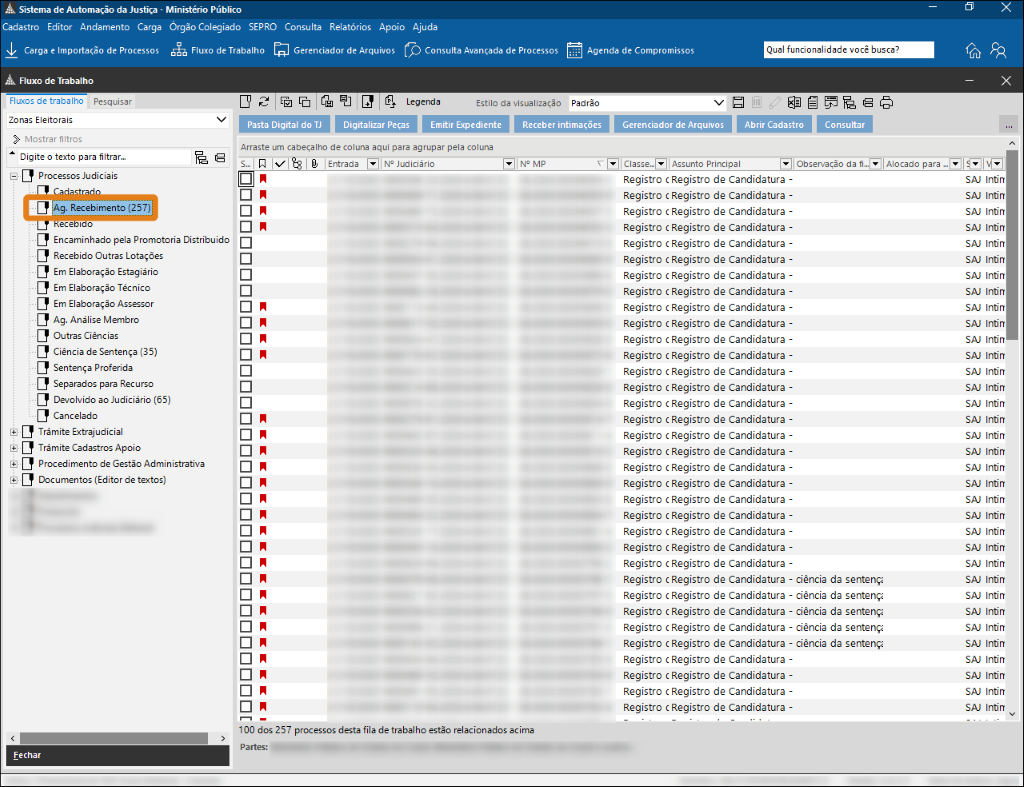Click the overflow button with three dots

coord(1008,125)
